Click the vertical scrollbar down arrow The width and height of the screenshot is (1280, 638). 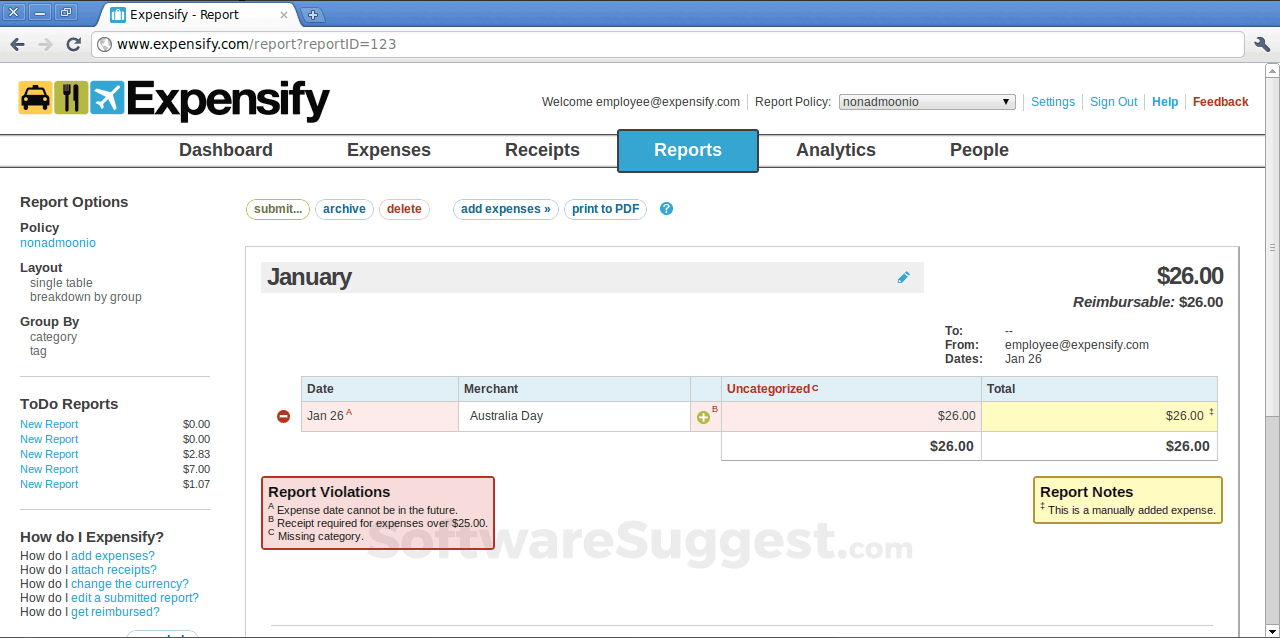click(x=1271, y=630)
